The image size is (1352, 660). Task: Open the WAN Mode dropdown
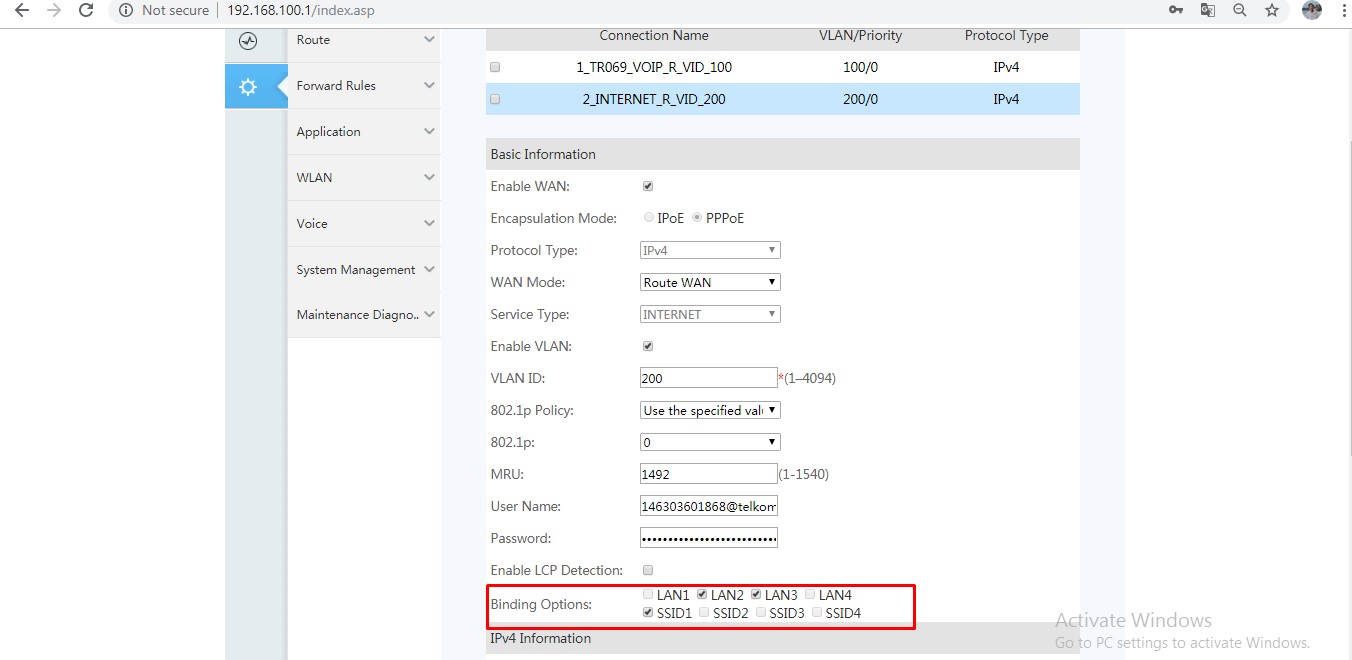tap(709, 281)
